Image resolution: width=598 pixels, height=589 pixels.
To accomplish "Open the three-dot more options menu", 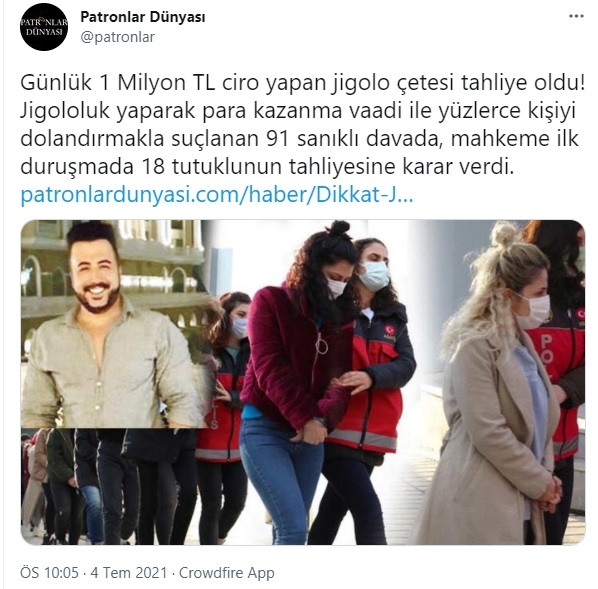I will point(576,16).
